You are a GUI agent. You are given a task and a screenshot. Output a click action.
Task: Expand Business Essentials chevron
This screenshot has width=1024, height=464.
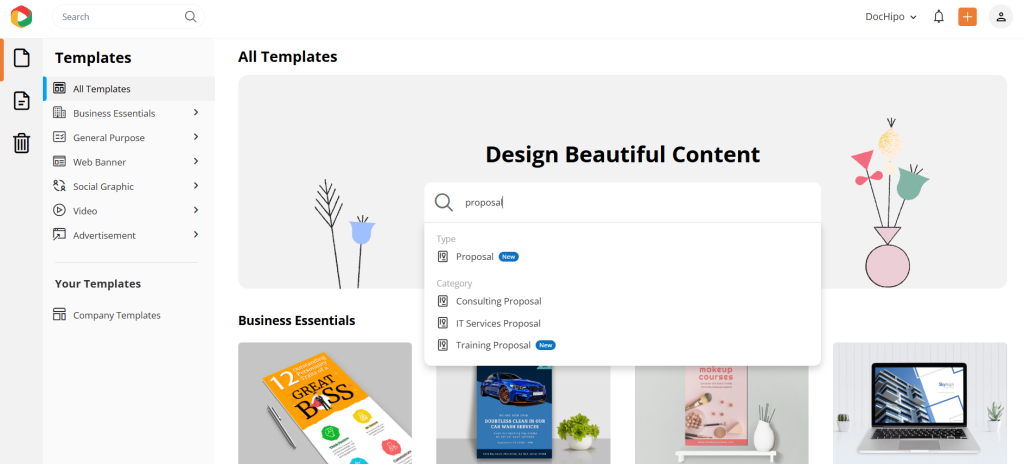[x=196, y=113]
